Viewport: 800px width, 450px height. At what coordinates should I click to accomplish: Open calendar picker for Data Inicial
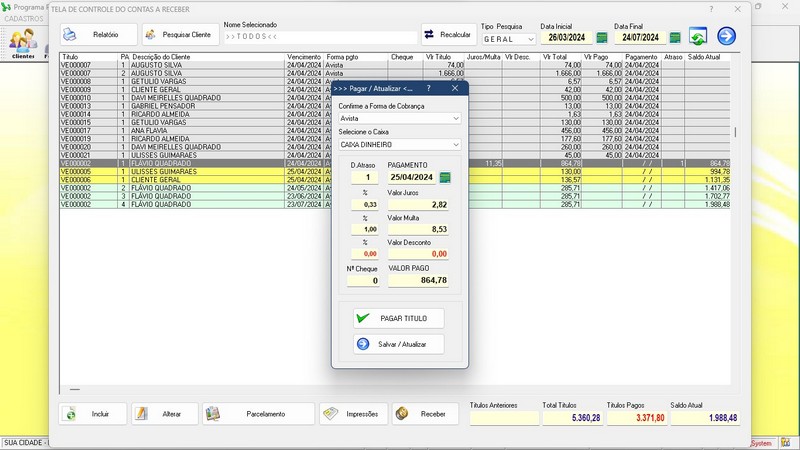tap(600, 38)
